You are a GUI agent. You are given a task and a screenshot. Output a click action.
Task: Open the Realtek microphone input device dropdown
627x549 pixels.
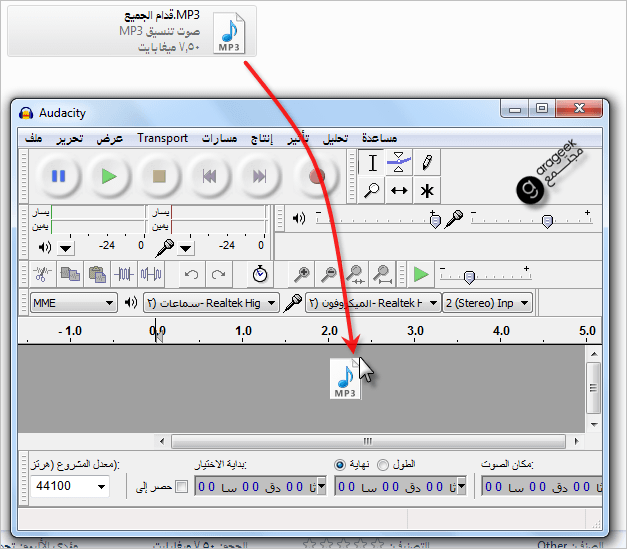click(x=373, y=303)
